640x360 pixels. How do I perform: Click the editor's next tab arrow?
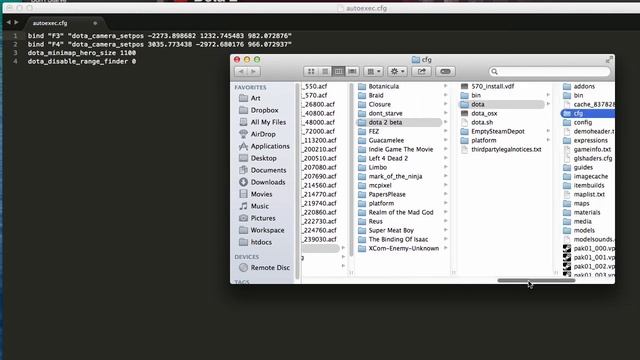point(16,22)
